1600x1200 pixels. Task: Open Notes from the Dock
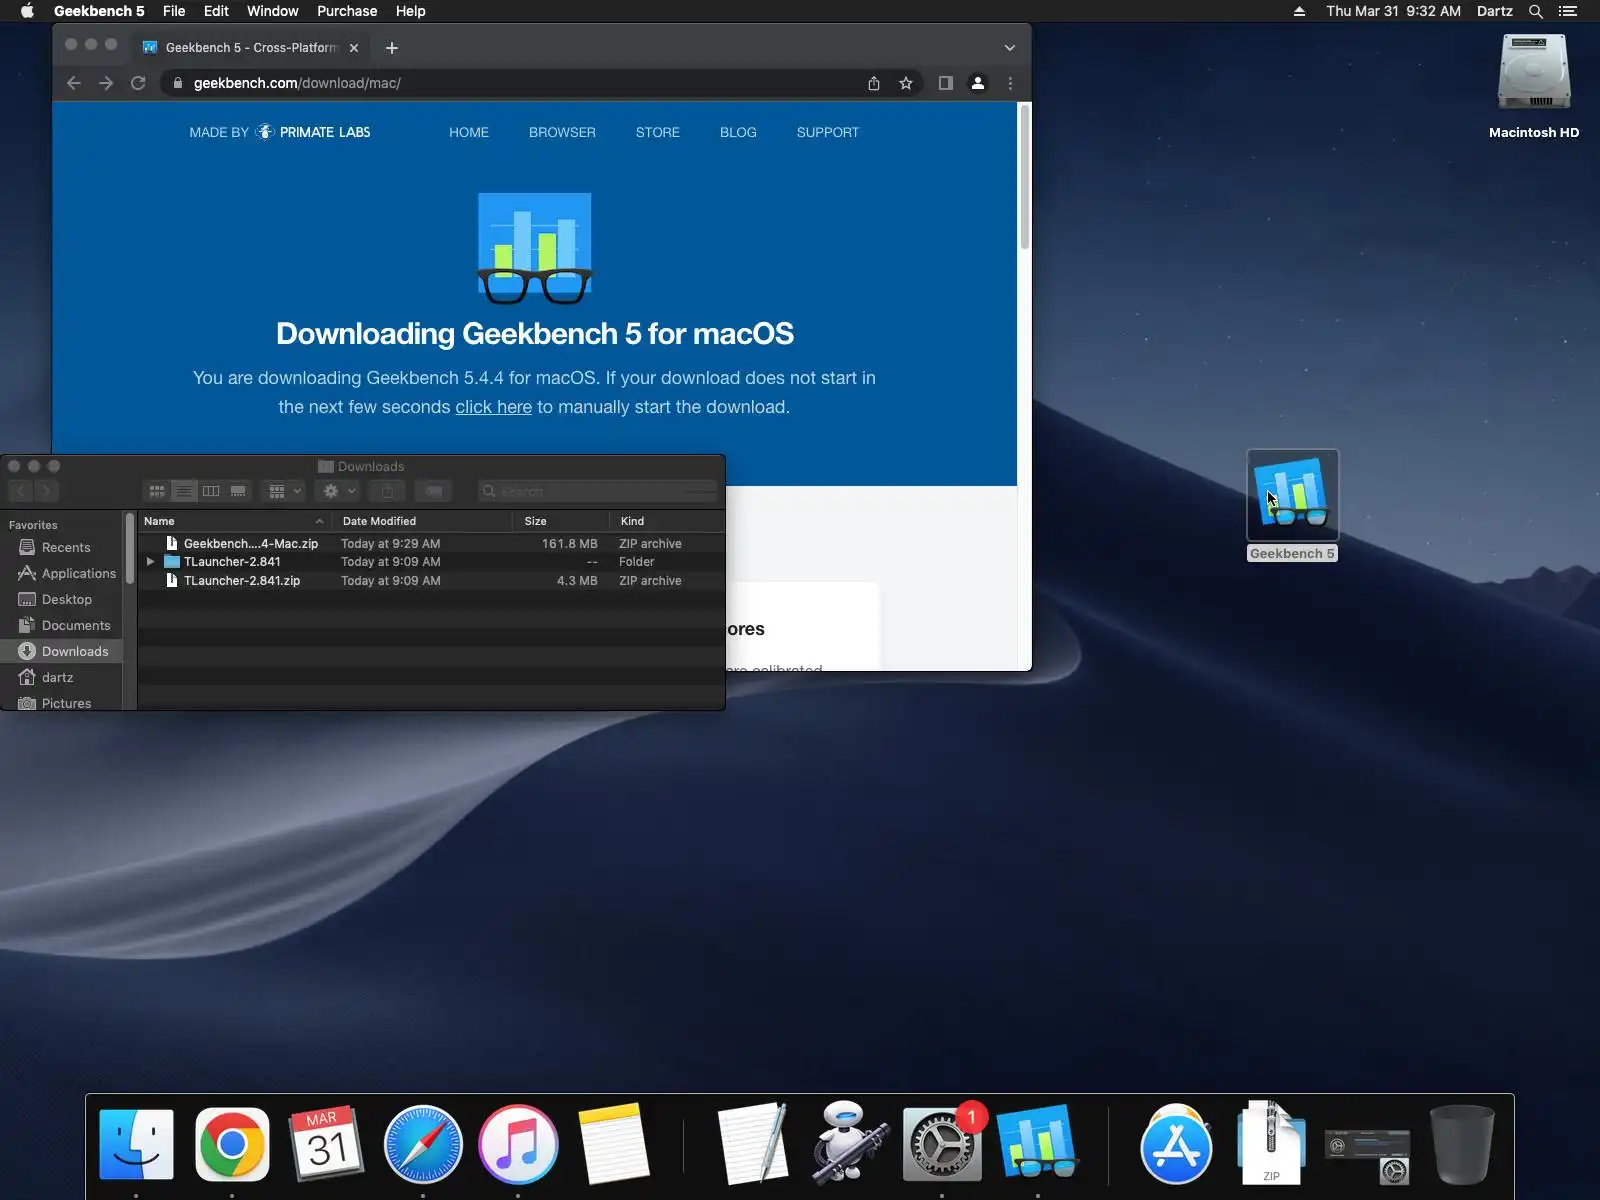[x=613, y=1144]
